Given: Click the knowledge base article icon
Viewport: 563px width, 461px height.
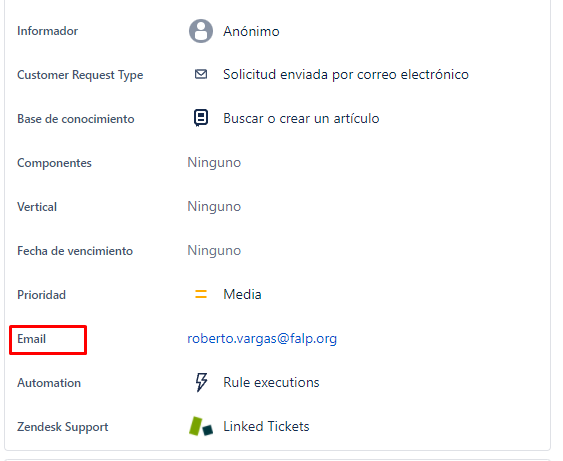Looking at the screenshot, I should [x=201, y=118].
